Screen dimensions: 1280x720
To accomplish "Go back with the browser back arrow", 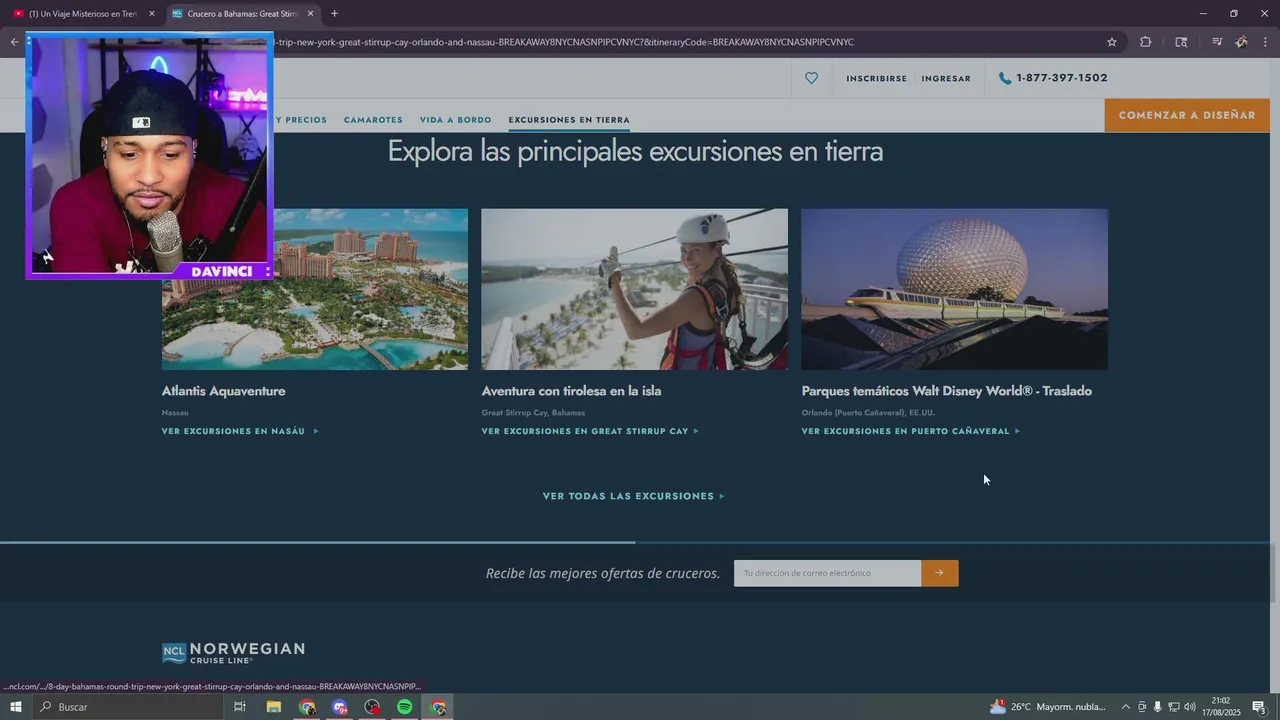I will (x=14, y=42).
